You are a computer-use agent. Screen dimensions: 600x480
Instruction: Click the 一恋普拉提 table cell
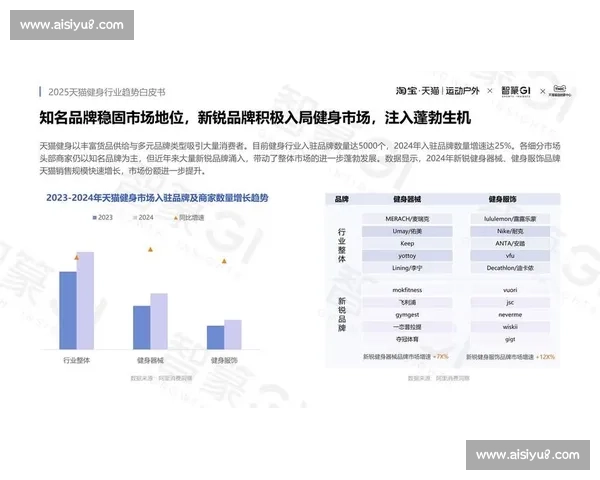tap(407, 327)
